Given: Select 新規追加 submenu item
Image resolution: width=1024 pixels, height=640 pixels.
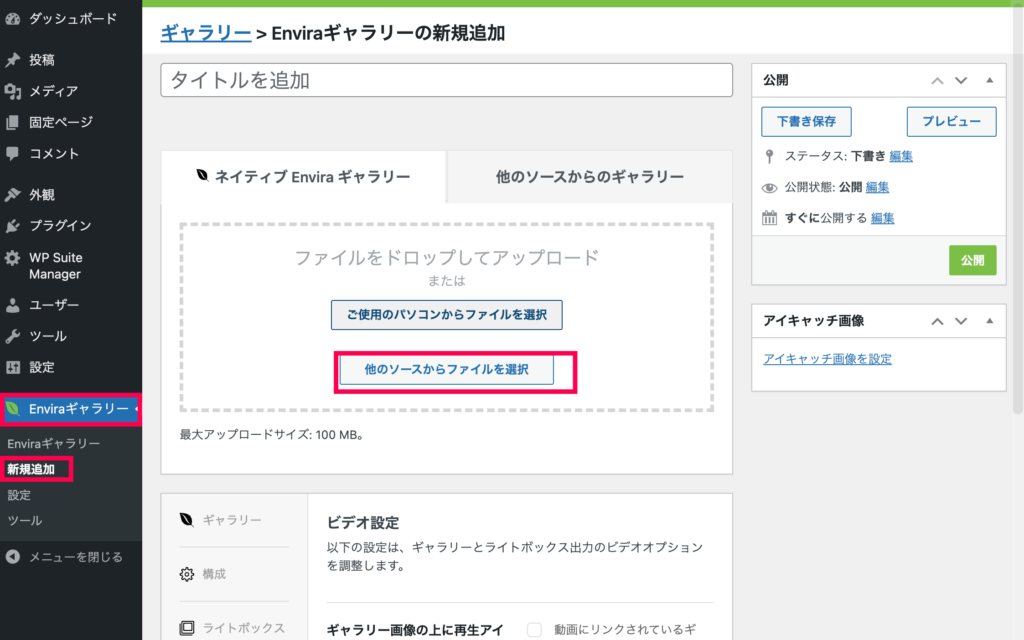Looking at the screenshot, I should pyautogui.click(x=31, y=469).
